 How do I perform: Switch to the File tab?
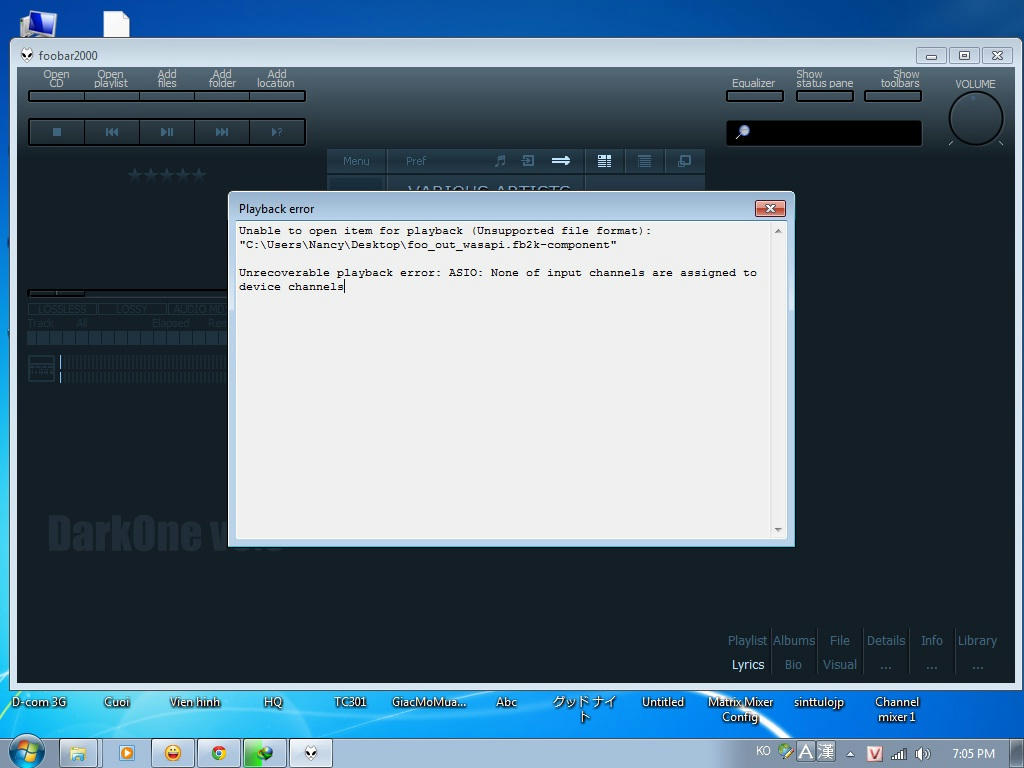(x=840, y=641)
